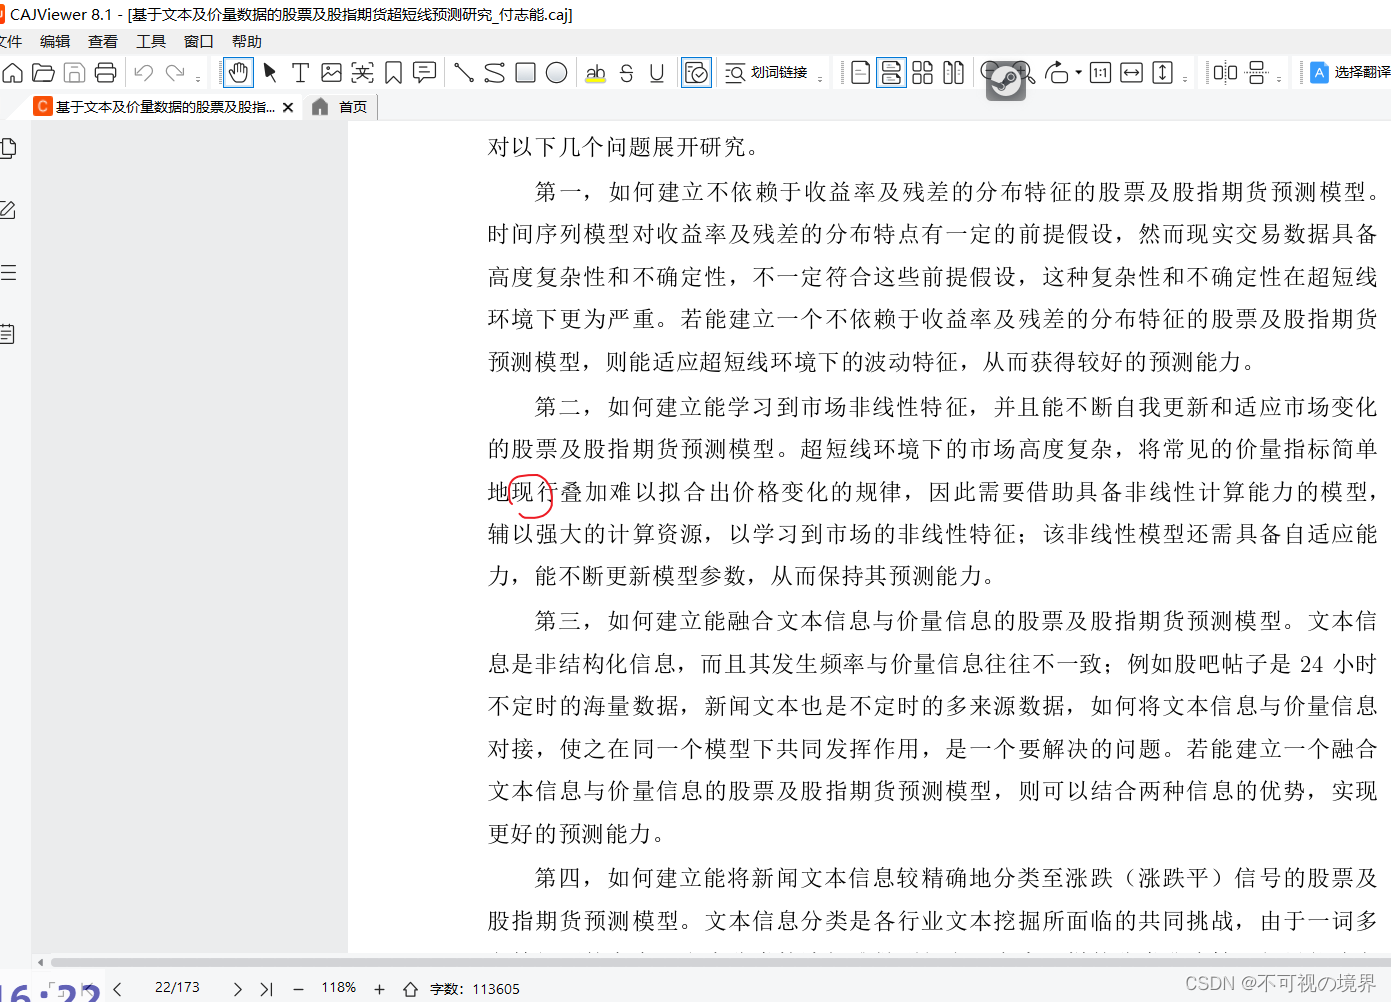Image resolution: width=1391 pixels, height=1002 pixels.
Task: Jump to the last page
Action: pos(266,989)
